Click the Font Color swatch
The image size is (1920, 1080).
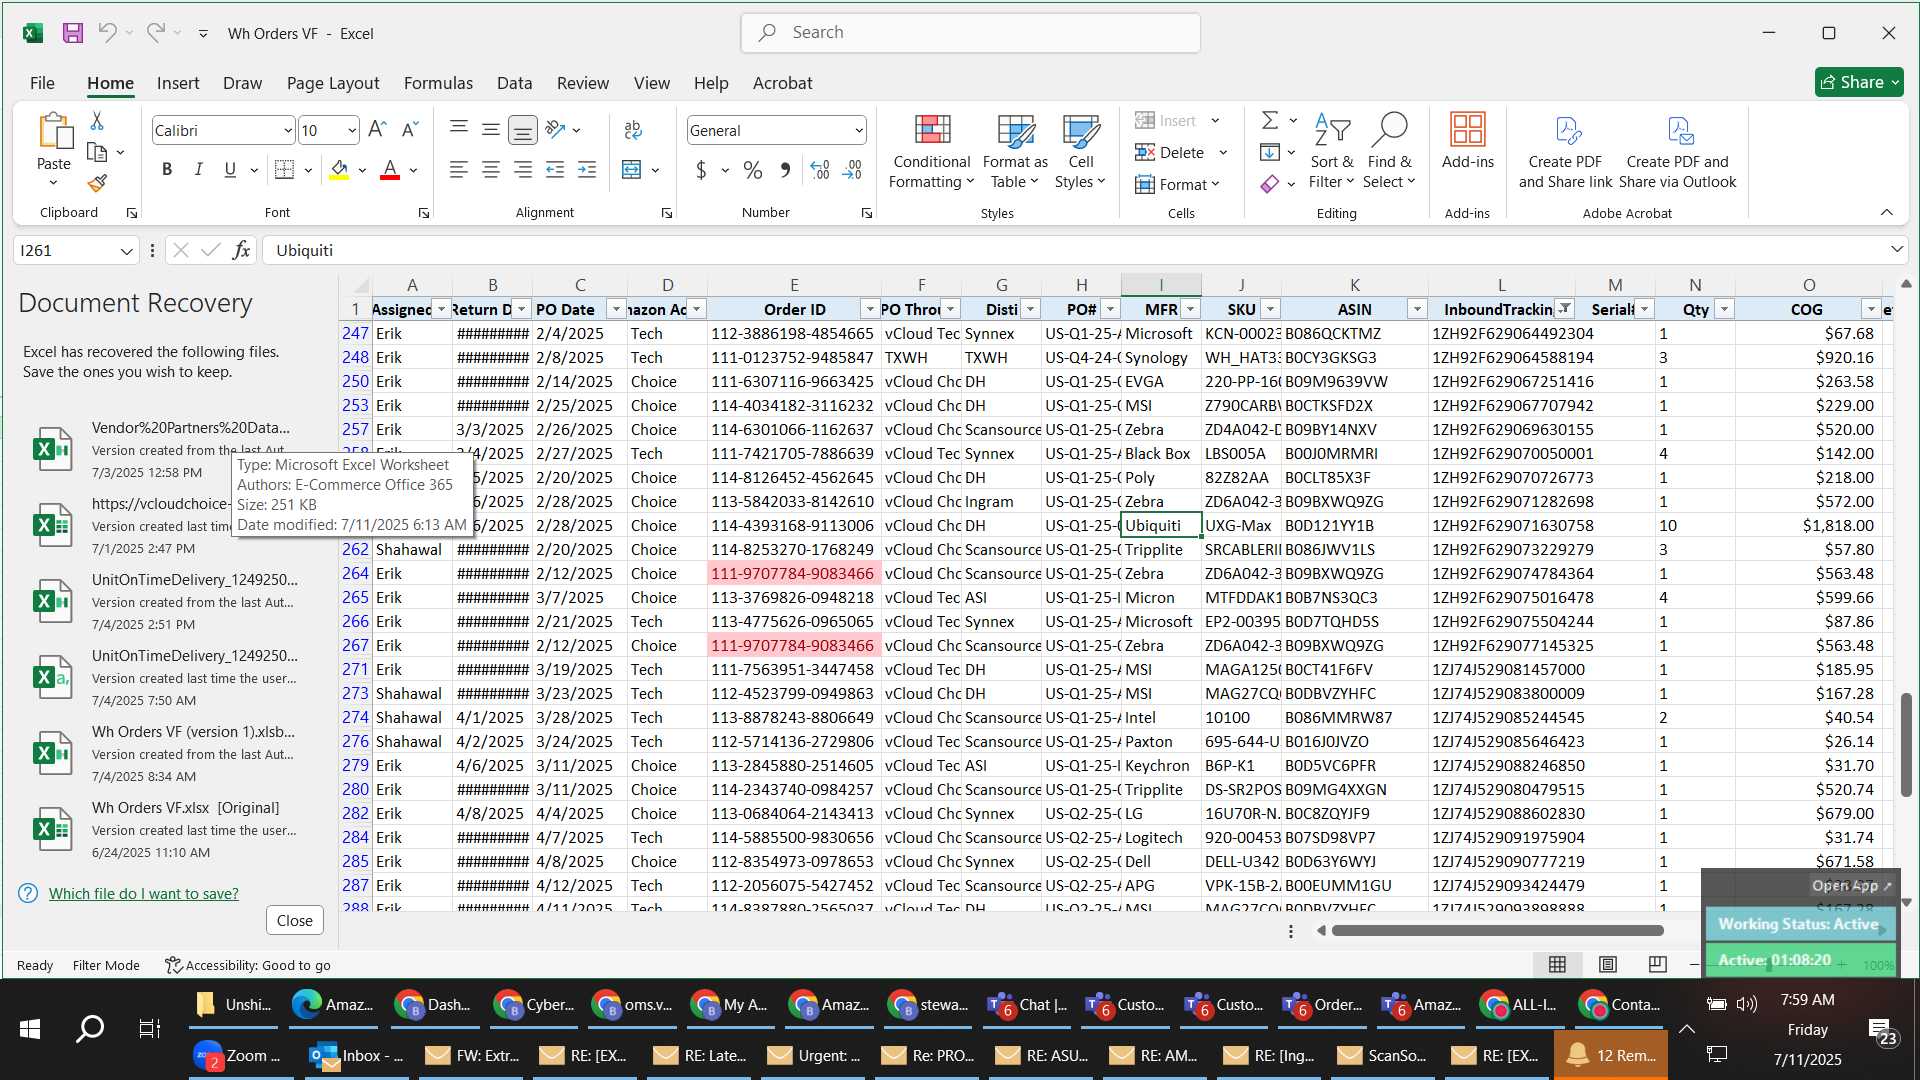[390, 170]
